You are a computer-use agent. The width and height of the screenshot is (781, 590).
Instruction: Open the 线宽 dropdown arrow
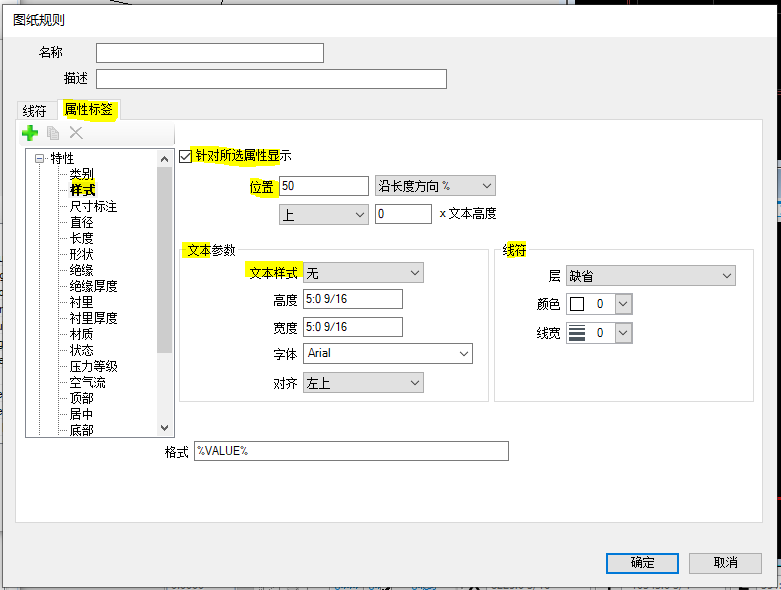(623, 333)
